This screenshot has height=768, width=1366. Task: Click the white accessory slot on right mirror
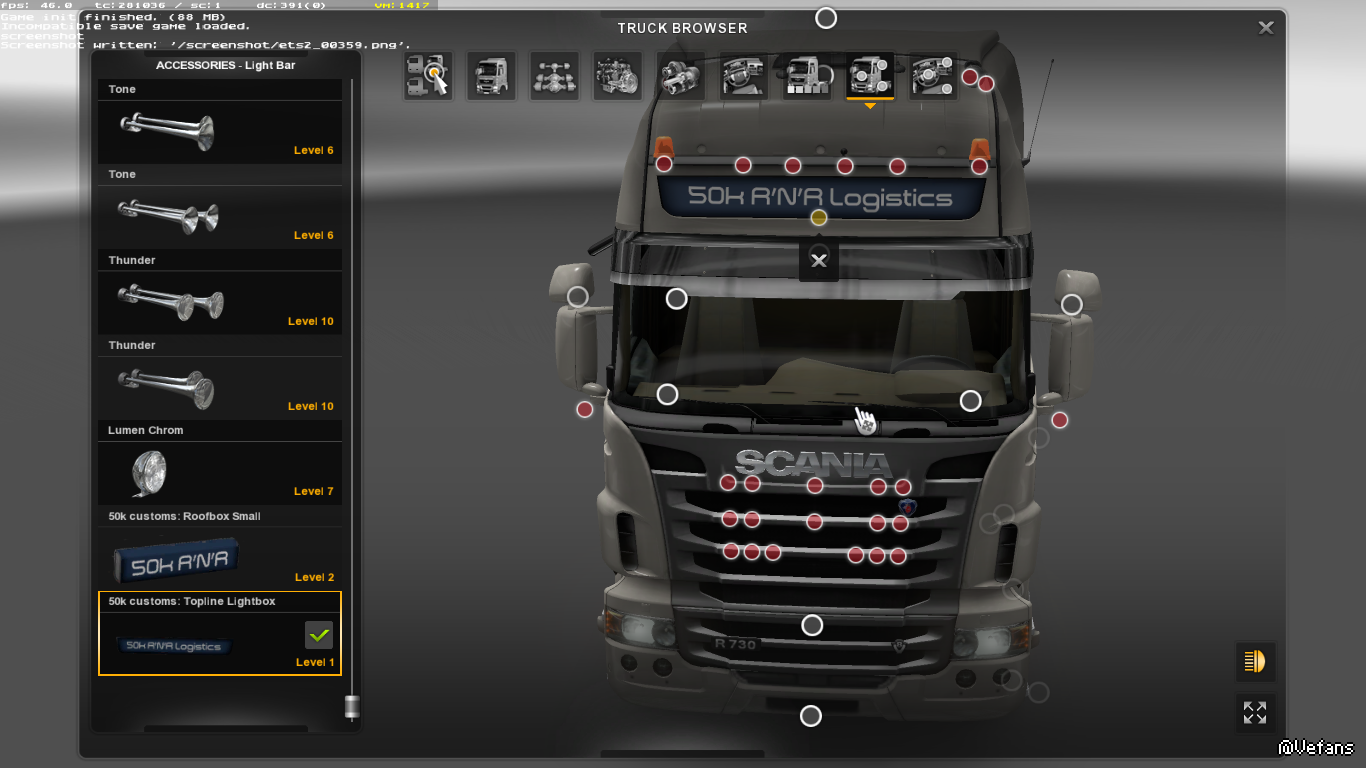1072,305
